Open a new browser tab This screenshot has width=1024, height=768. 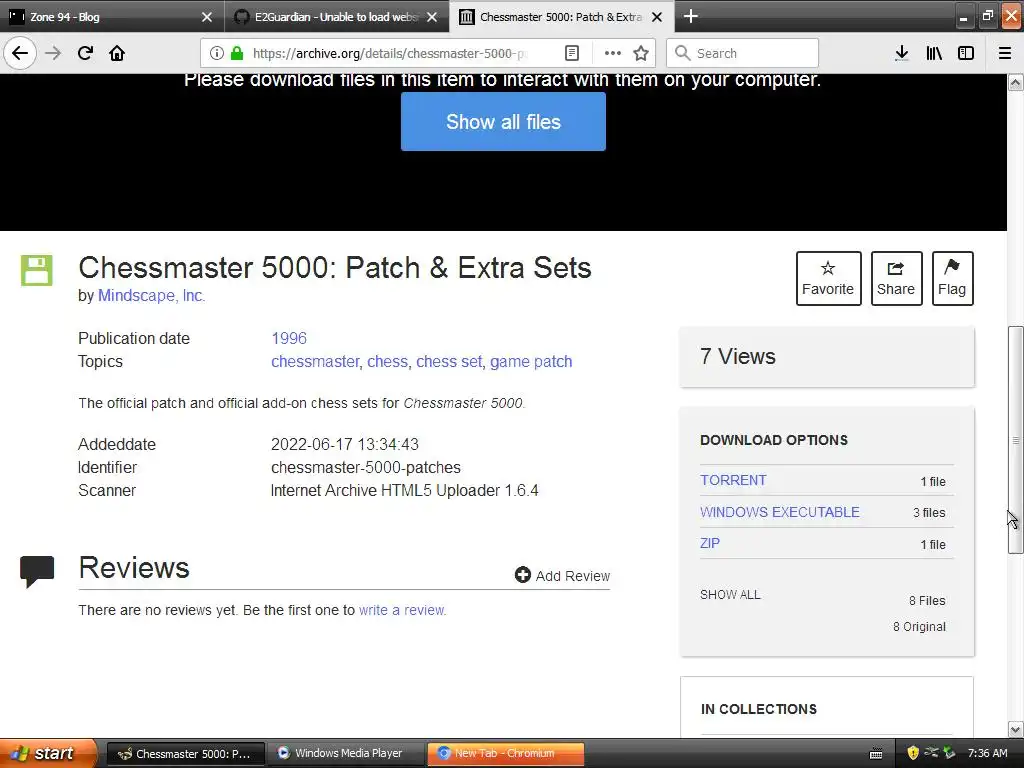coord(690,16)
